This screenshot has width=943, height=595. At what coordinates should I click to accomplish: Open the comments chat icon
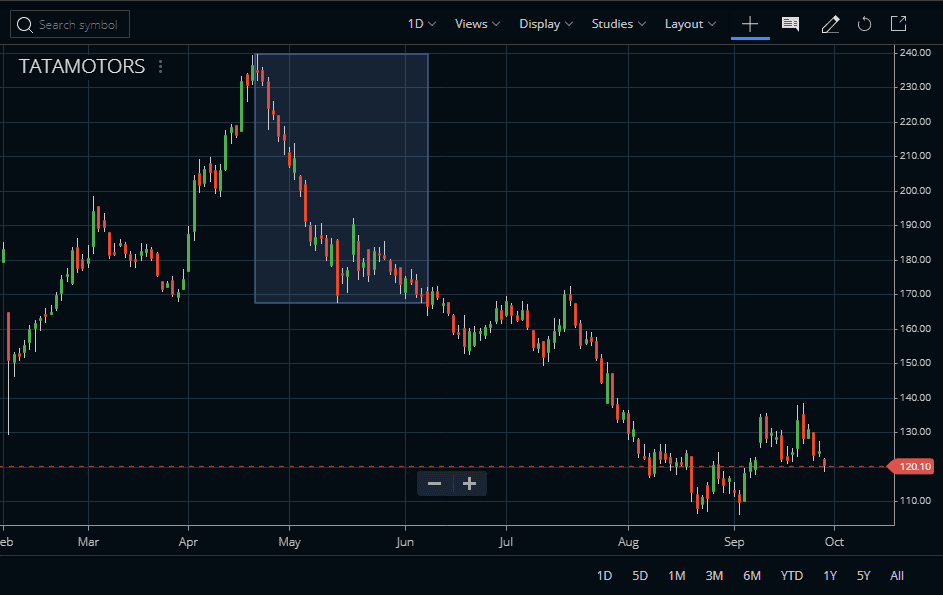pyautogui.click(x=790, y=24)
